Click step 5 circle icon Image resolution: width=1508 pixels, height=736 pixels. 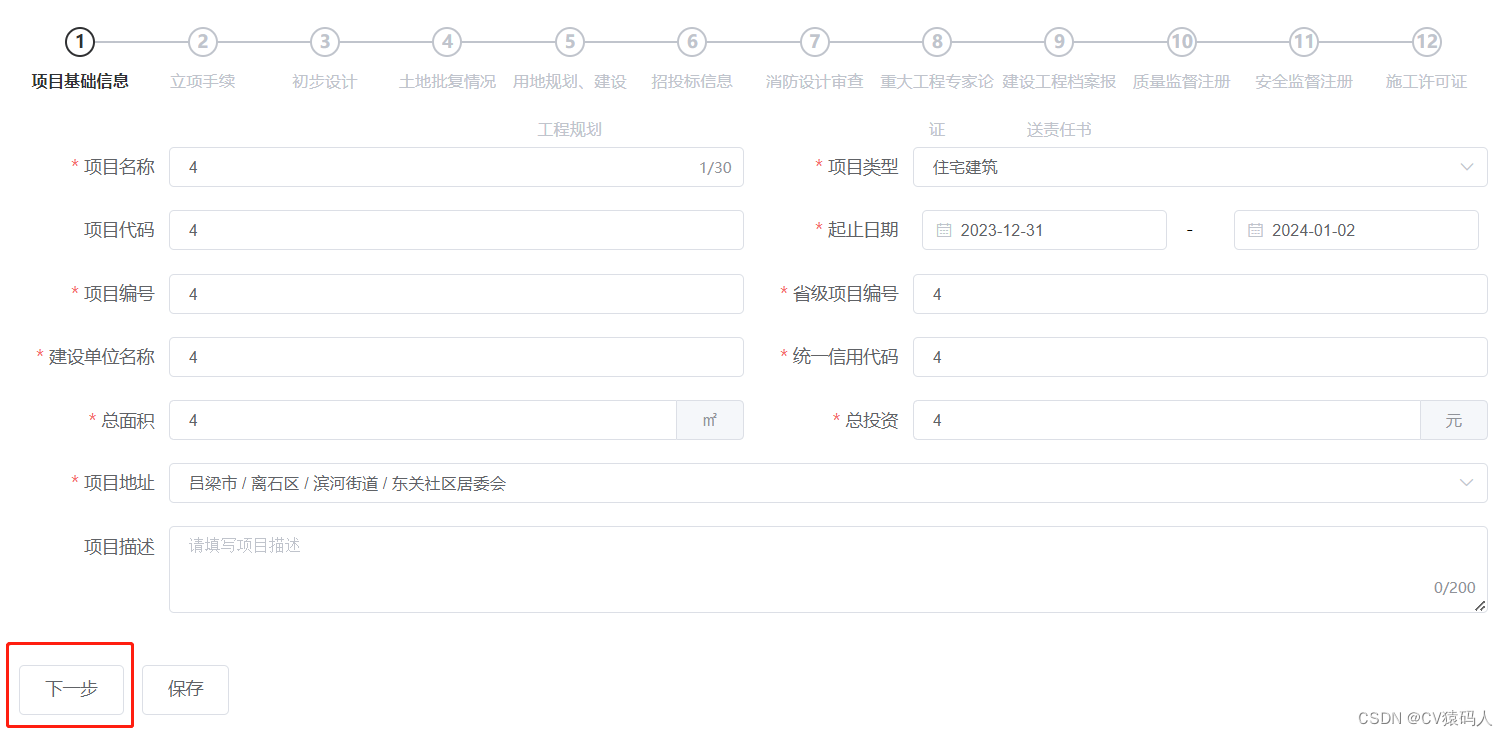click(x=569, y=42)
